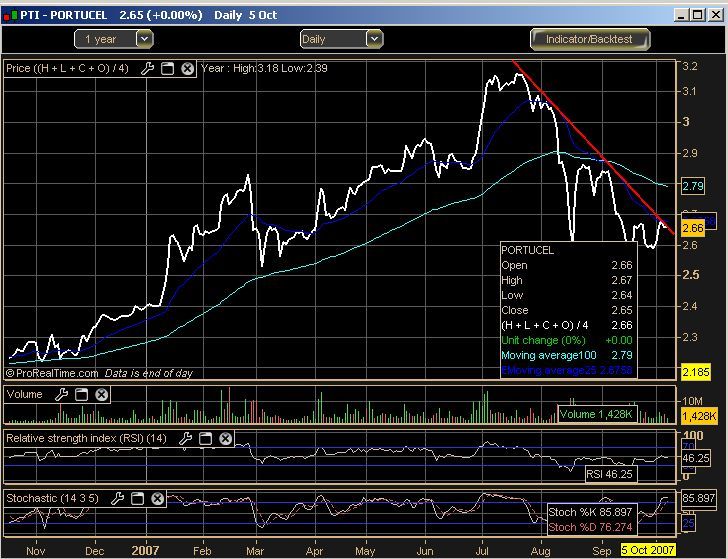The image size is (728, 559).
Task: Click the Jul month label on time axis
Action: tap(482, 551)
